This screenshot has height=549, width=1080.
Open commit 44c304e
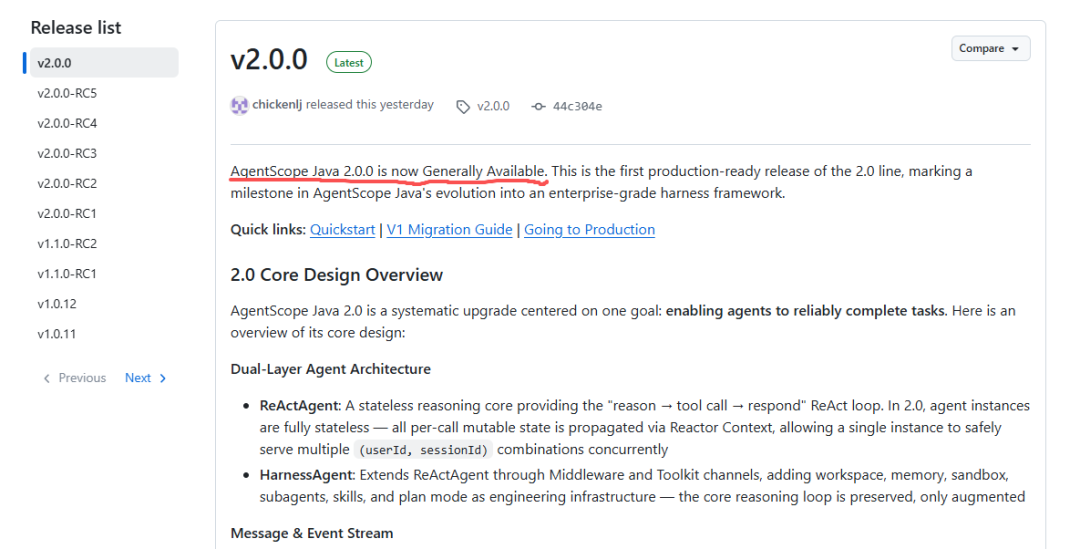tap(577, 106)
